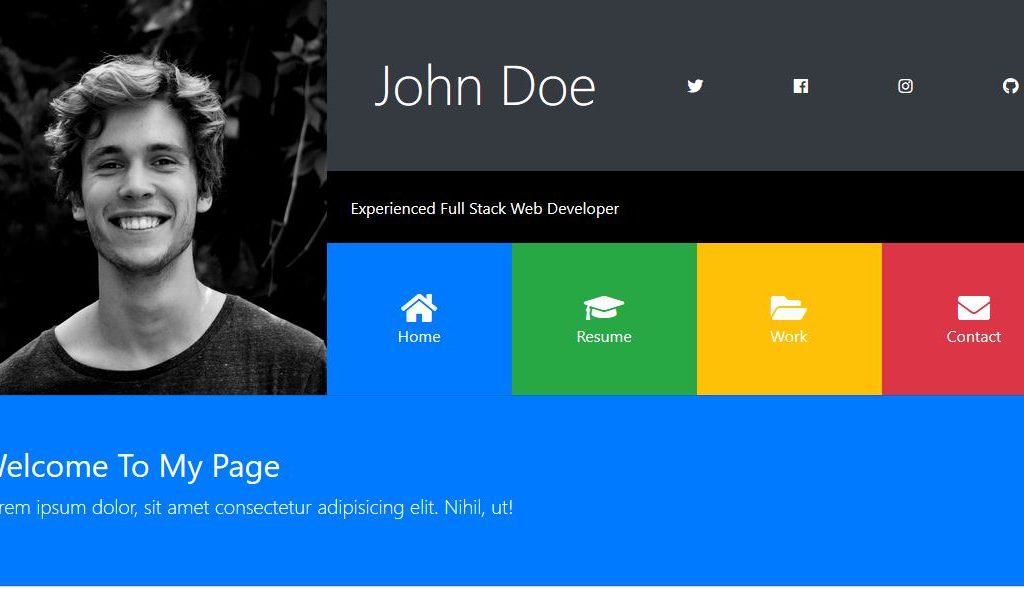Open the Instagram icon link
Viewport: 1024px width, 589px height.
905,86
